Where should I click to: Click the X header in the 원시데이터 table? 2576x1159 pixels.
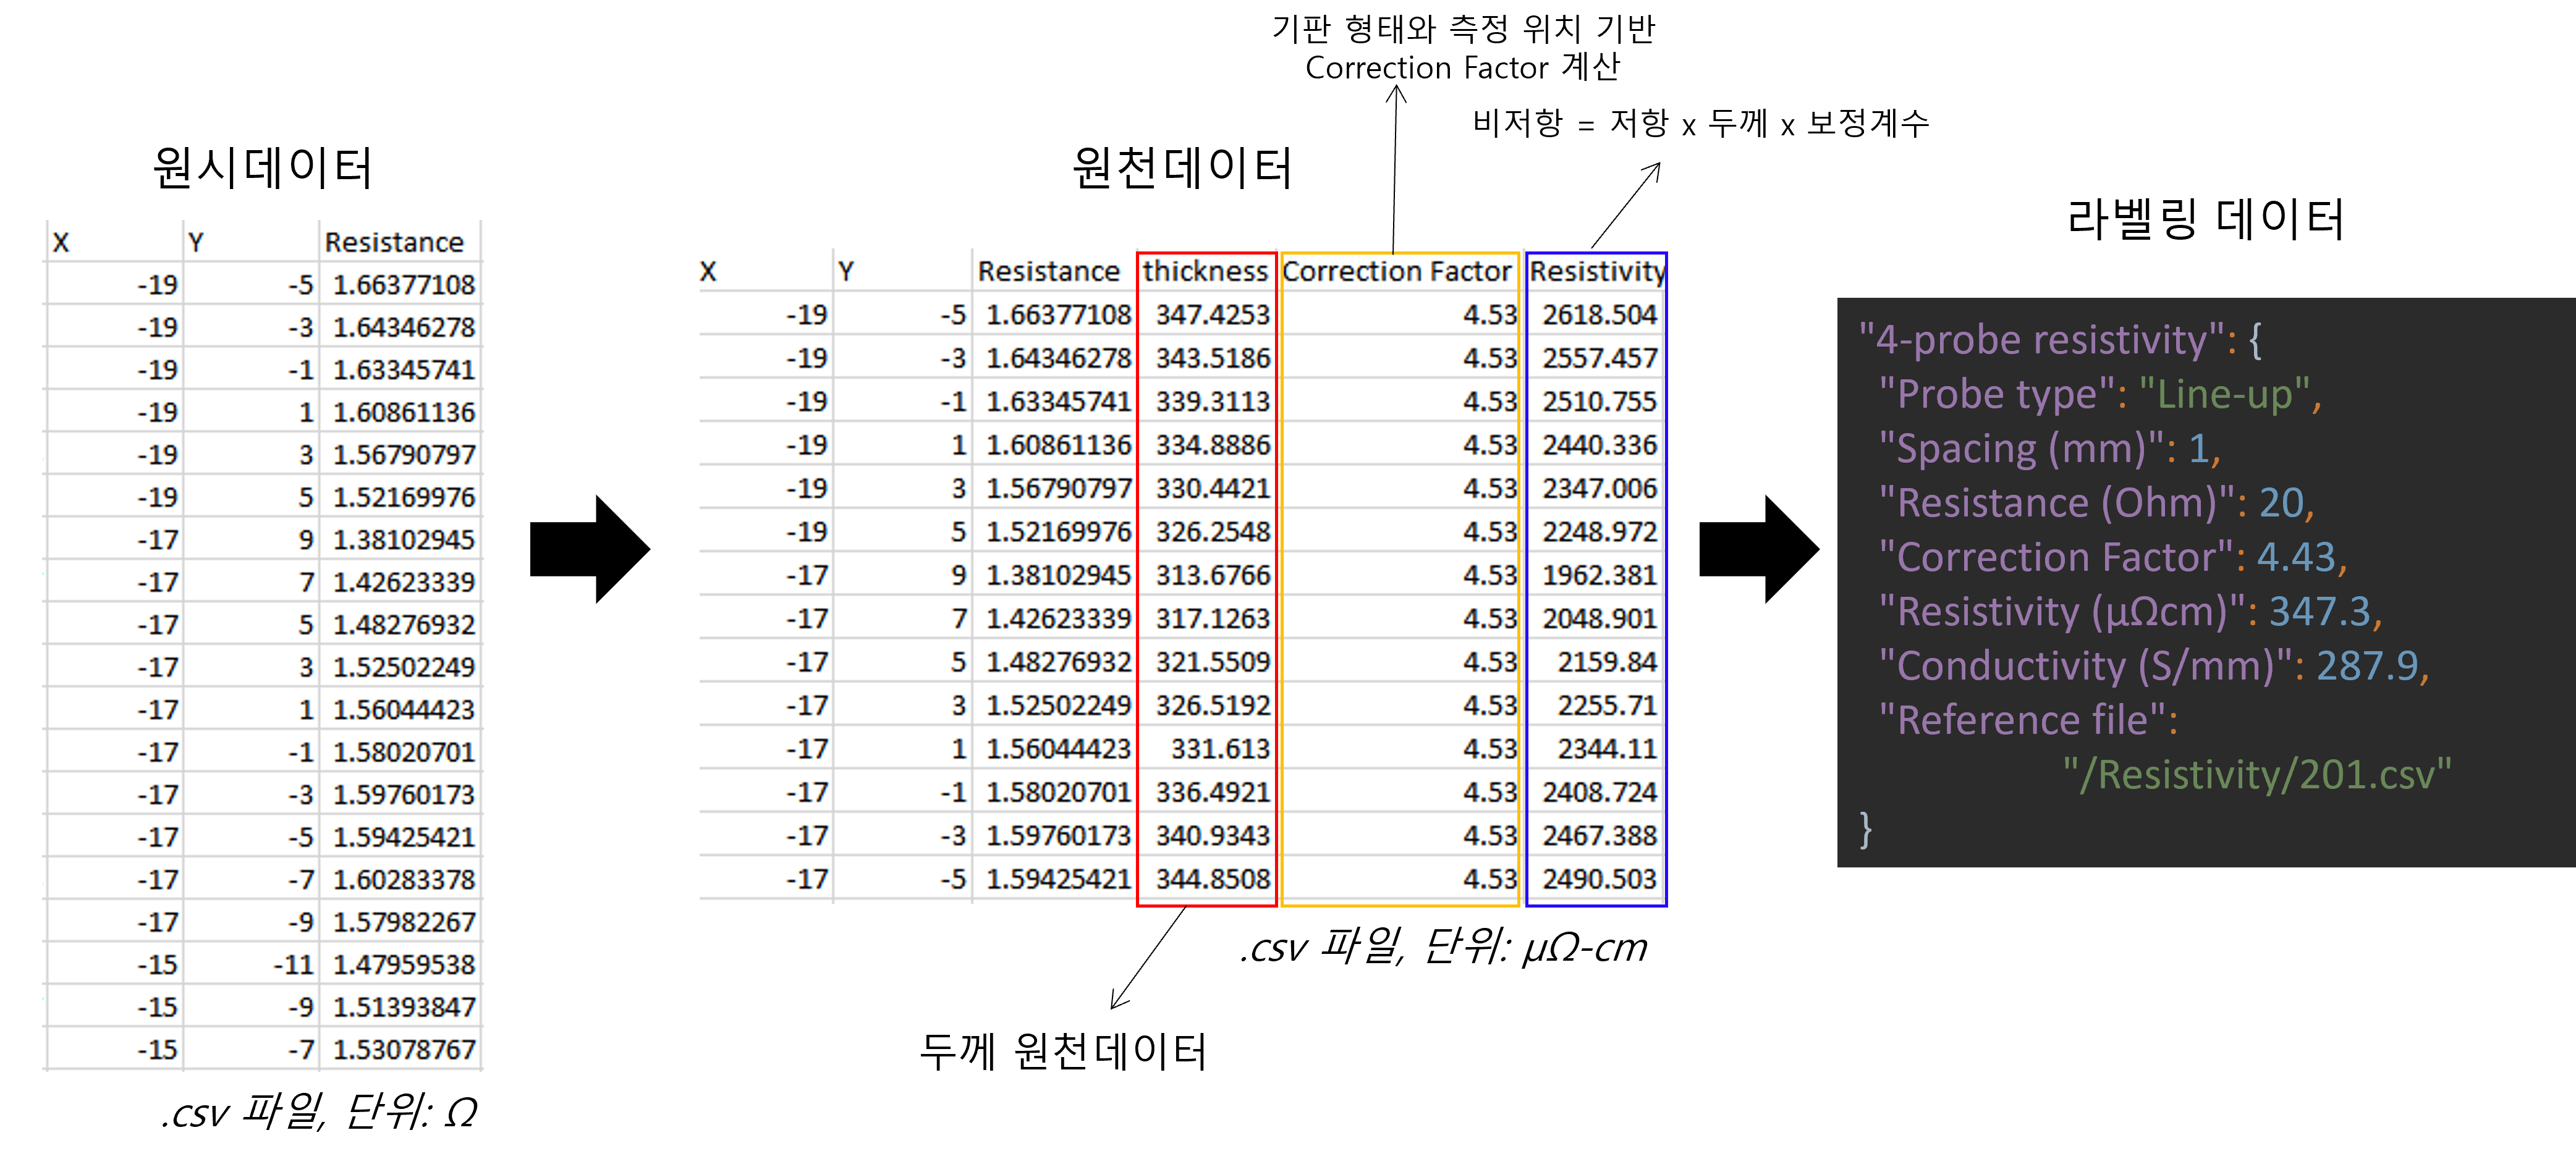[x=61, y=242]
